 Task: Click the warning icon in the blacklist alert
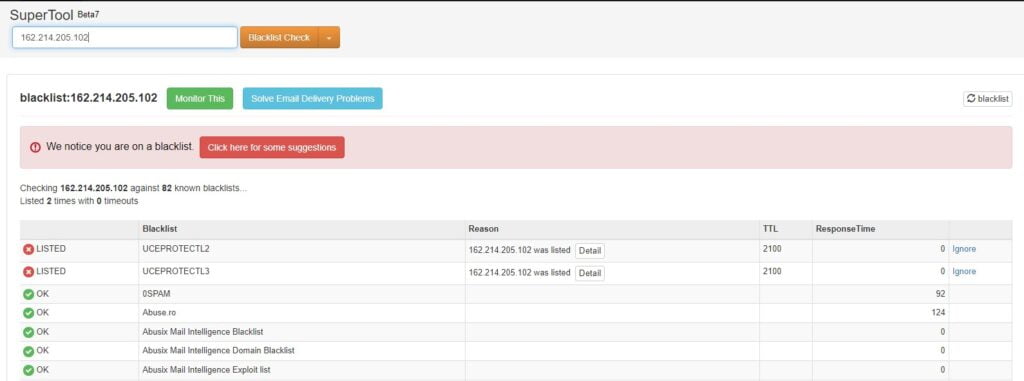[x=35, y=148]
